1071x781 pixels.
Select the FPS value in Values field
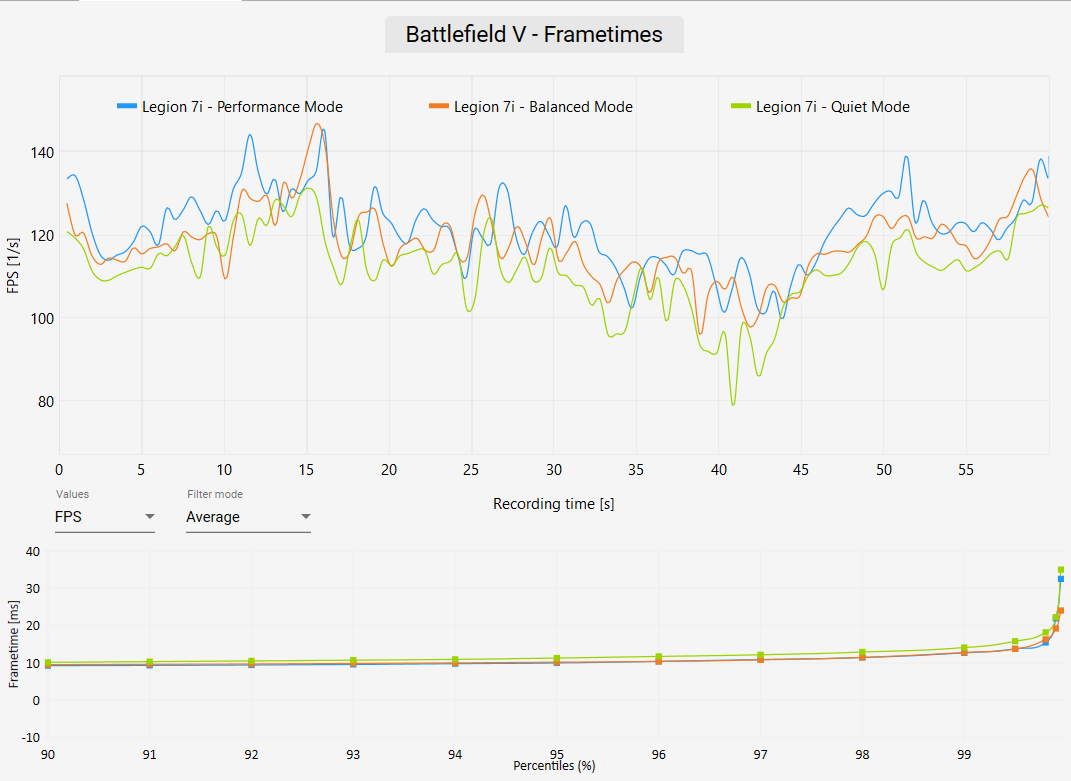pyautogui.click(x=68, y=517)
